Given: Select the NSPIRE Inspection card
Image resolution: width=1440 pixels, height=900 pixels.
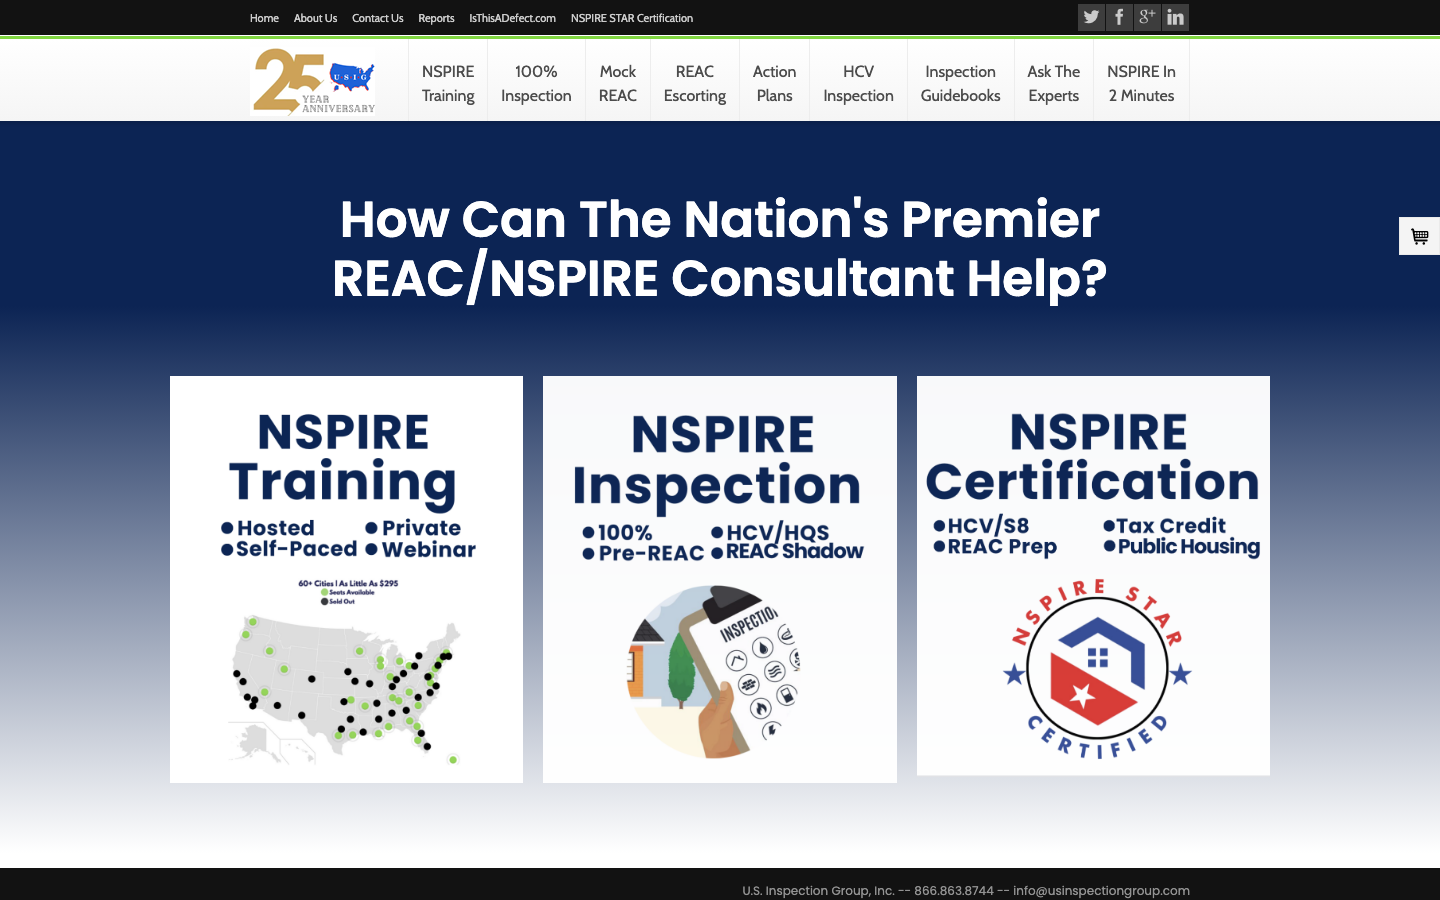Looking at the screenshot, I should click(720, 579).
